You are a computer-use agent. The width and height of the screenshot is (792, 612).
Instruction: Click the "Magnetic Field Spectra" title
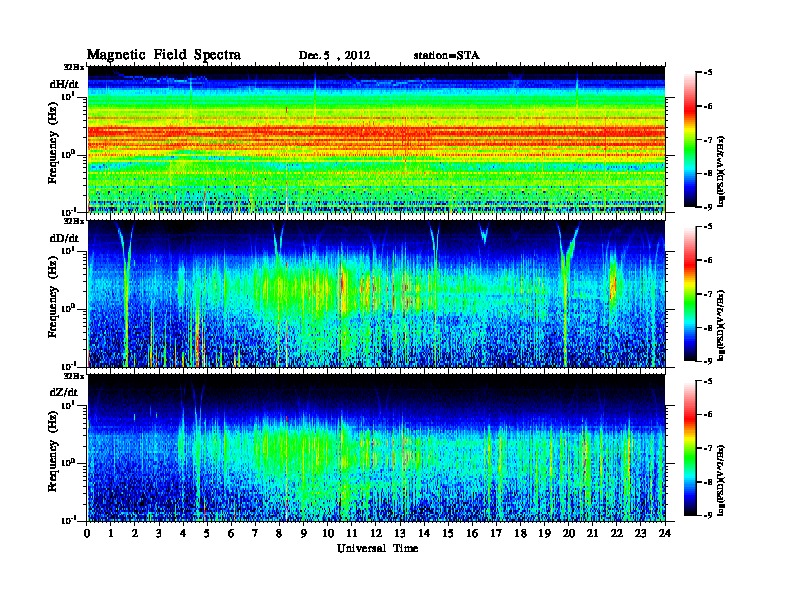click(x=164, y=55)
